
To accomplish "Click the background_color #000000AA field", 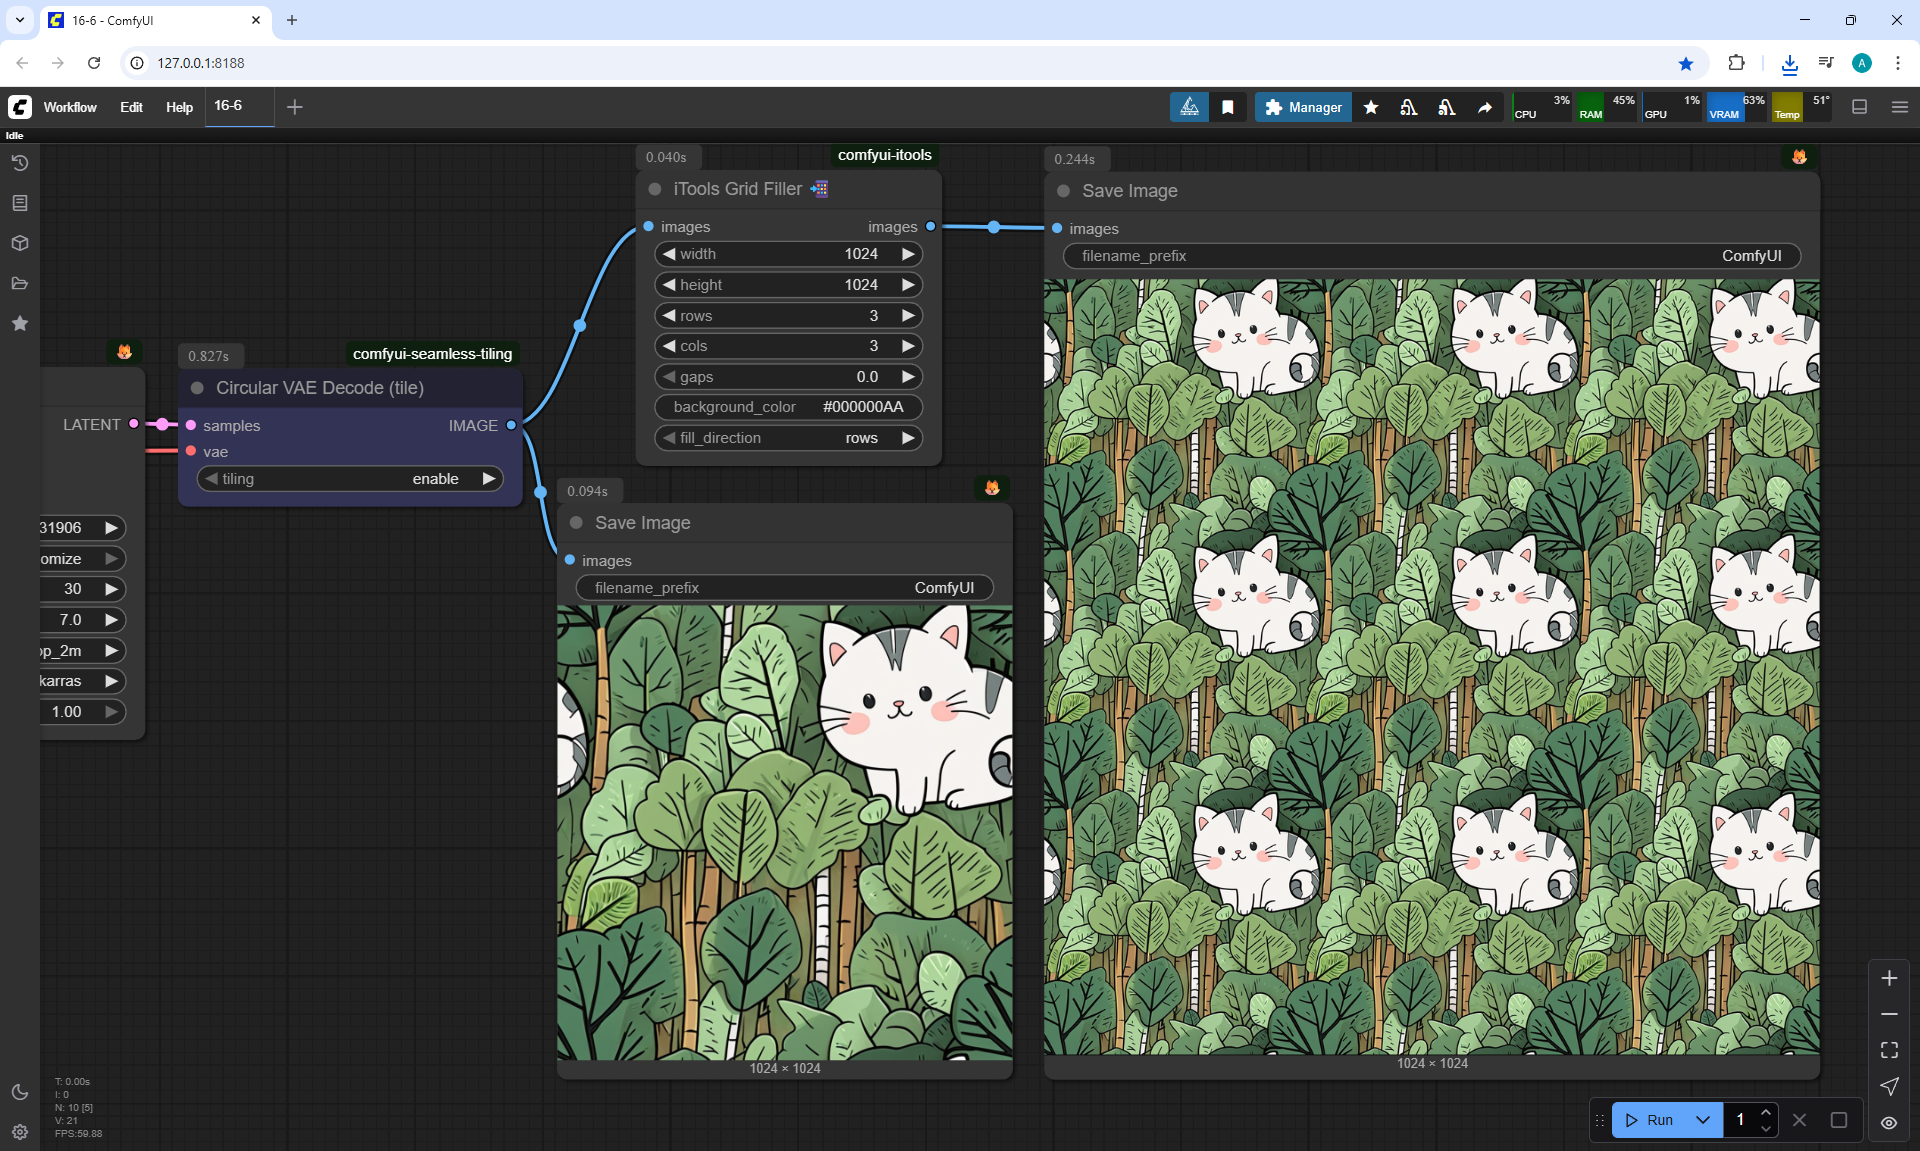I will point(788,407).
